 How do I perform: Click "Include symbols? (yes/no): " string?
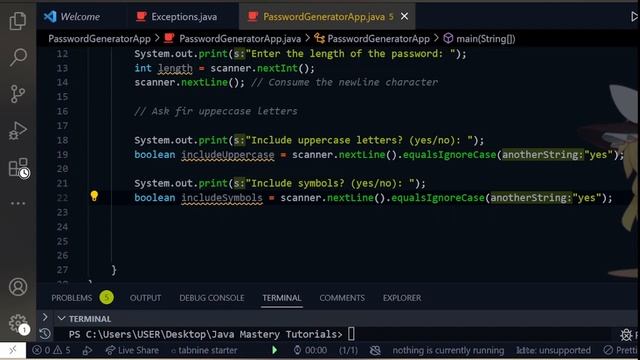click(x=330, y=183)
